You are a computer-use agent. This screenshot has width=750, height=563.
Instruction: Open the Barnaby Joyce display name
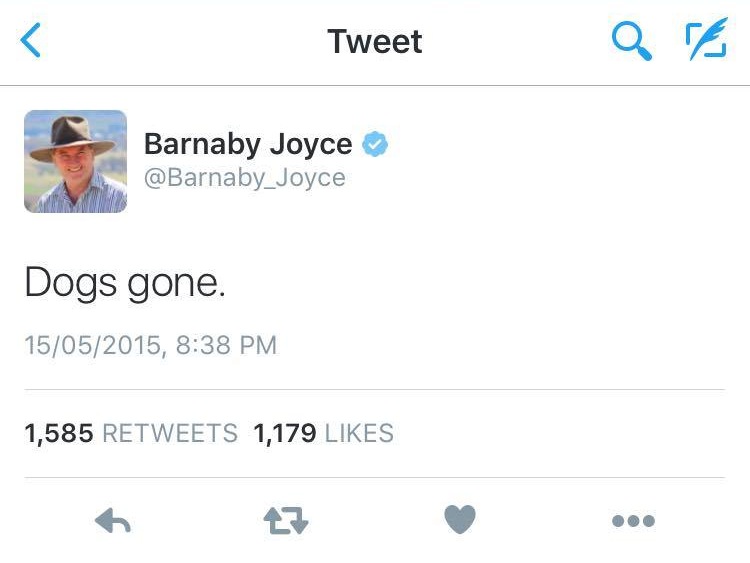(x=248, y=144)
